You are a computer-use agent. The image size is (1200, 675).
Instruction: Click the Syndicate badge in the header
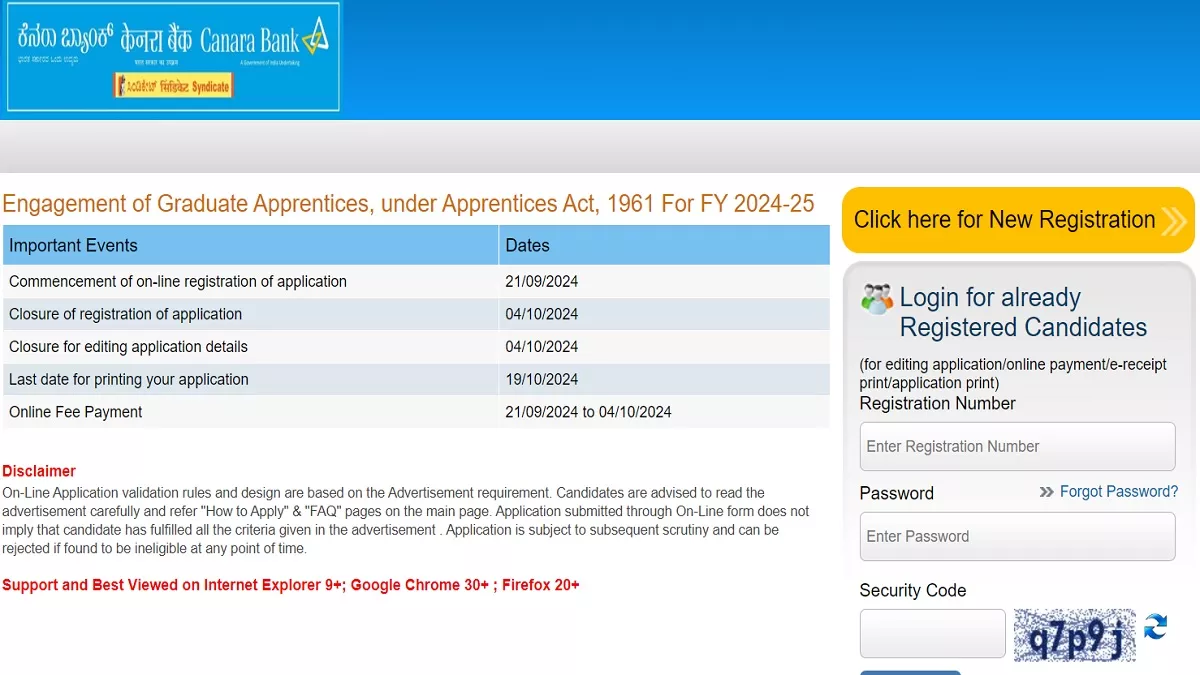[x=172, y=86]
